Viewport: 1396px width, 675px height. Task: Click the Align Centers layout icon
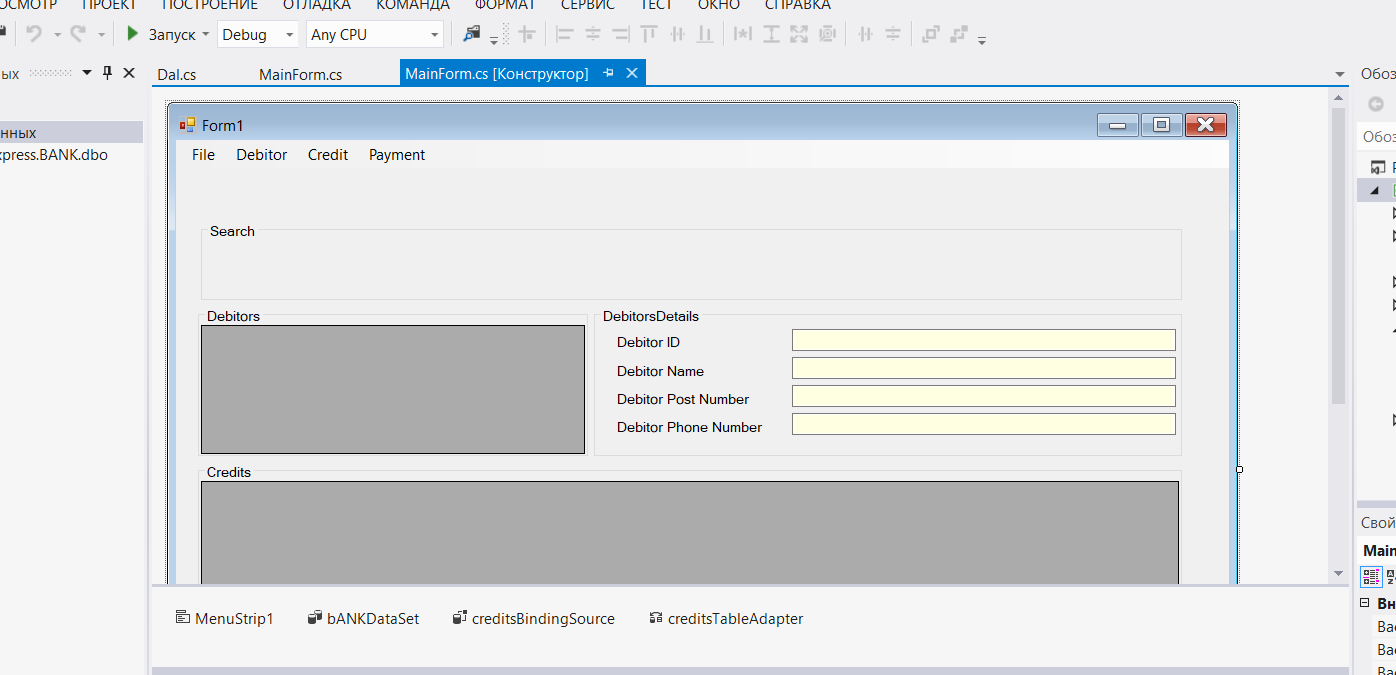[x=593, y=34]
